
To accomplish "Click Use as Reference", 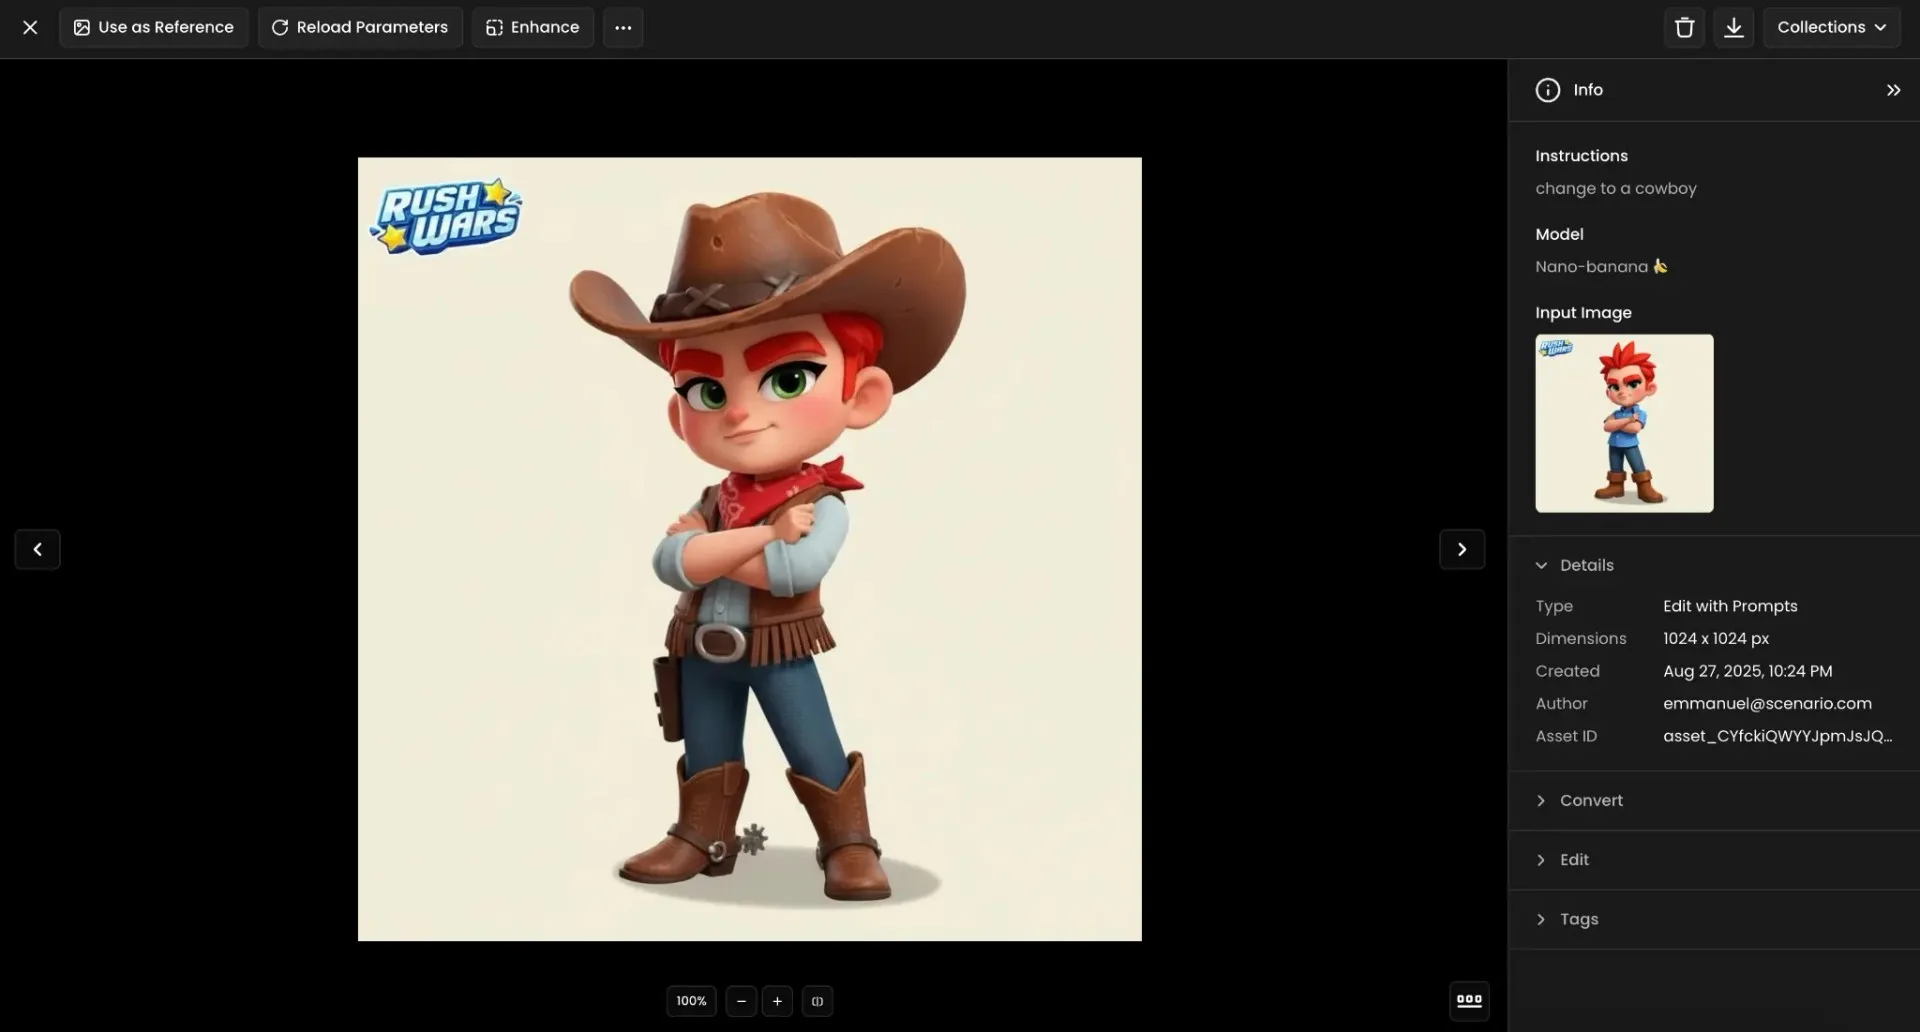I will click(153, 27).
